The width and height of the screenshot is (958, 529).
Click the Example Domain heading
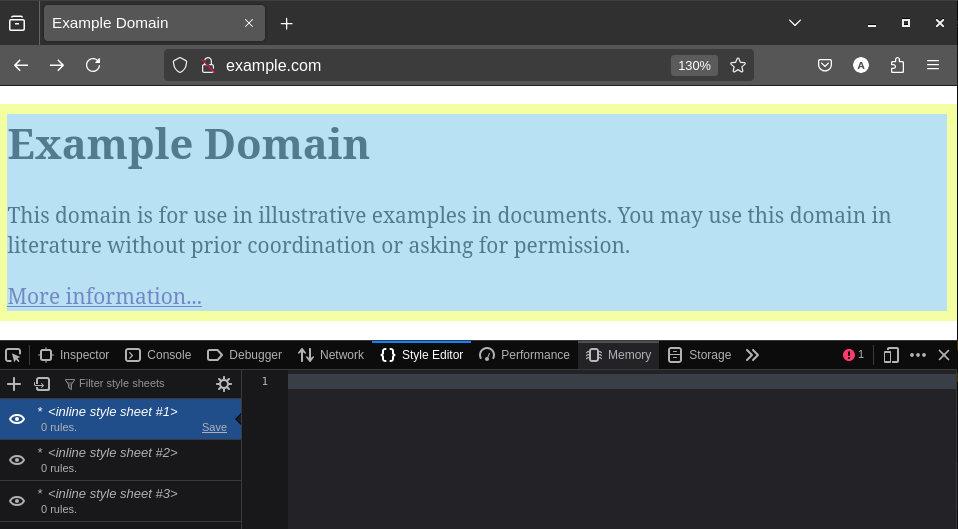(x=188, y=145)
